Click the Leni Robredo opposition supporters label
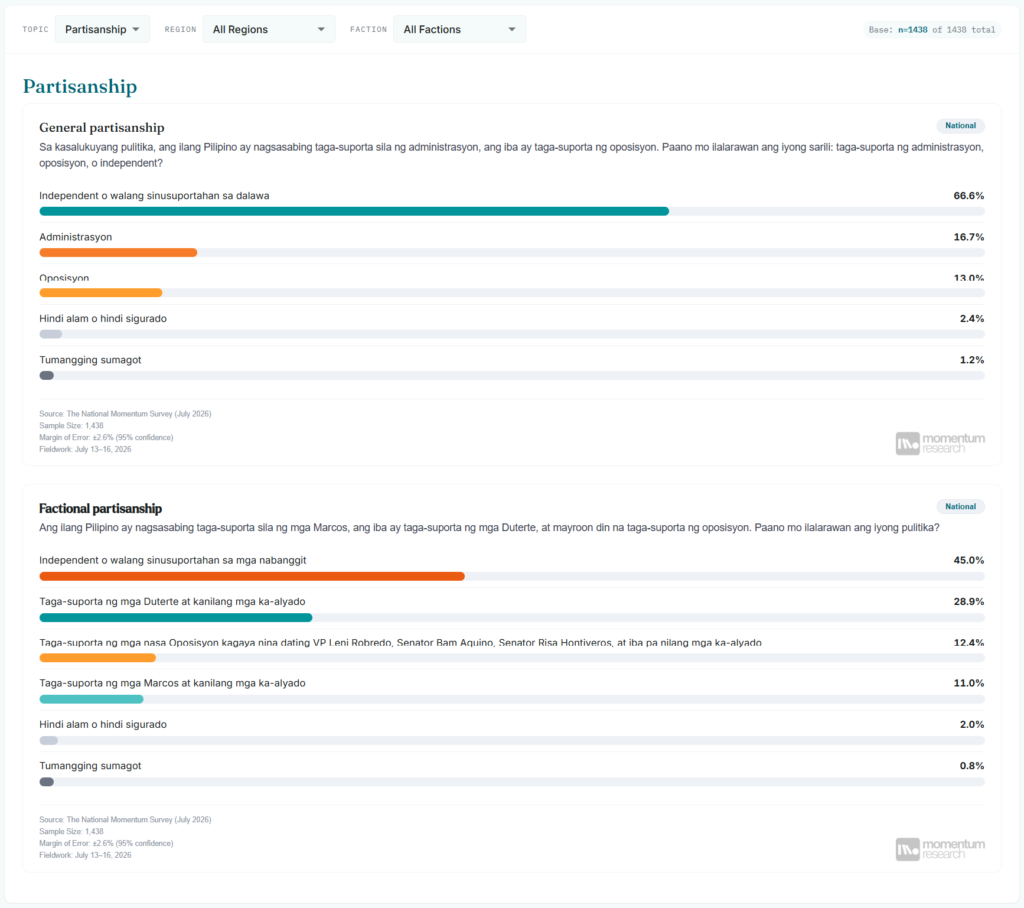 pos(400,642)
